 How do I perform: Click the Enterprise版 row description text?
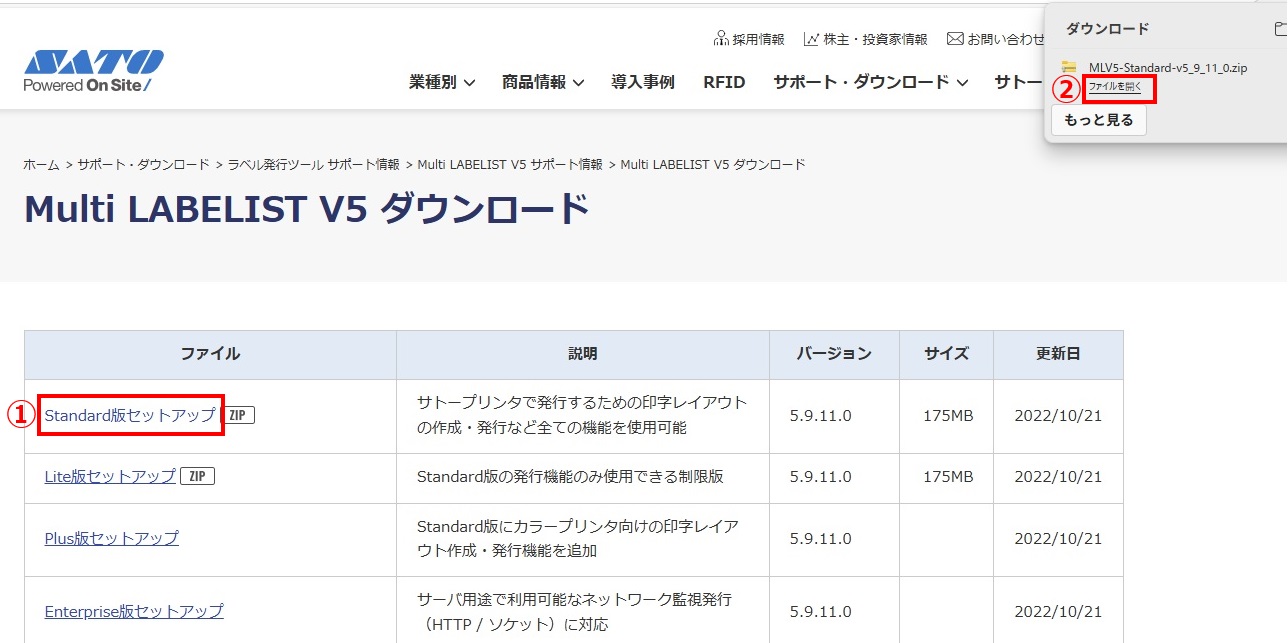[x=574, y=611]
